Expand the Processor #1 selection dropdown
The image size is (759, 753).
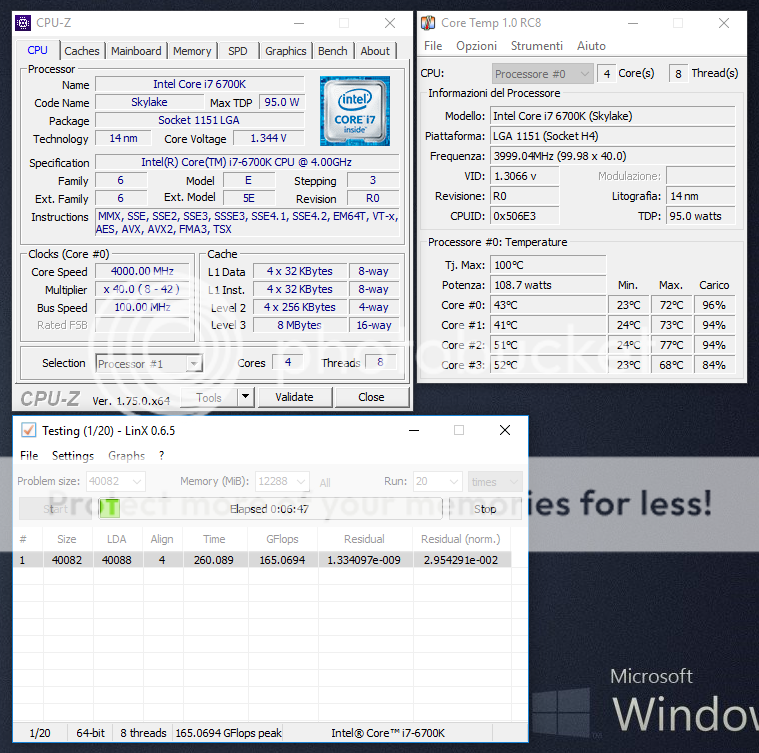click(x=194, y=364)
